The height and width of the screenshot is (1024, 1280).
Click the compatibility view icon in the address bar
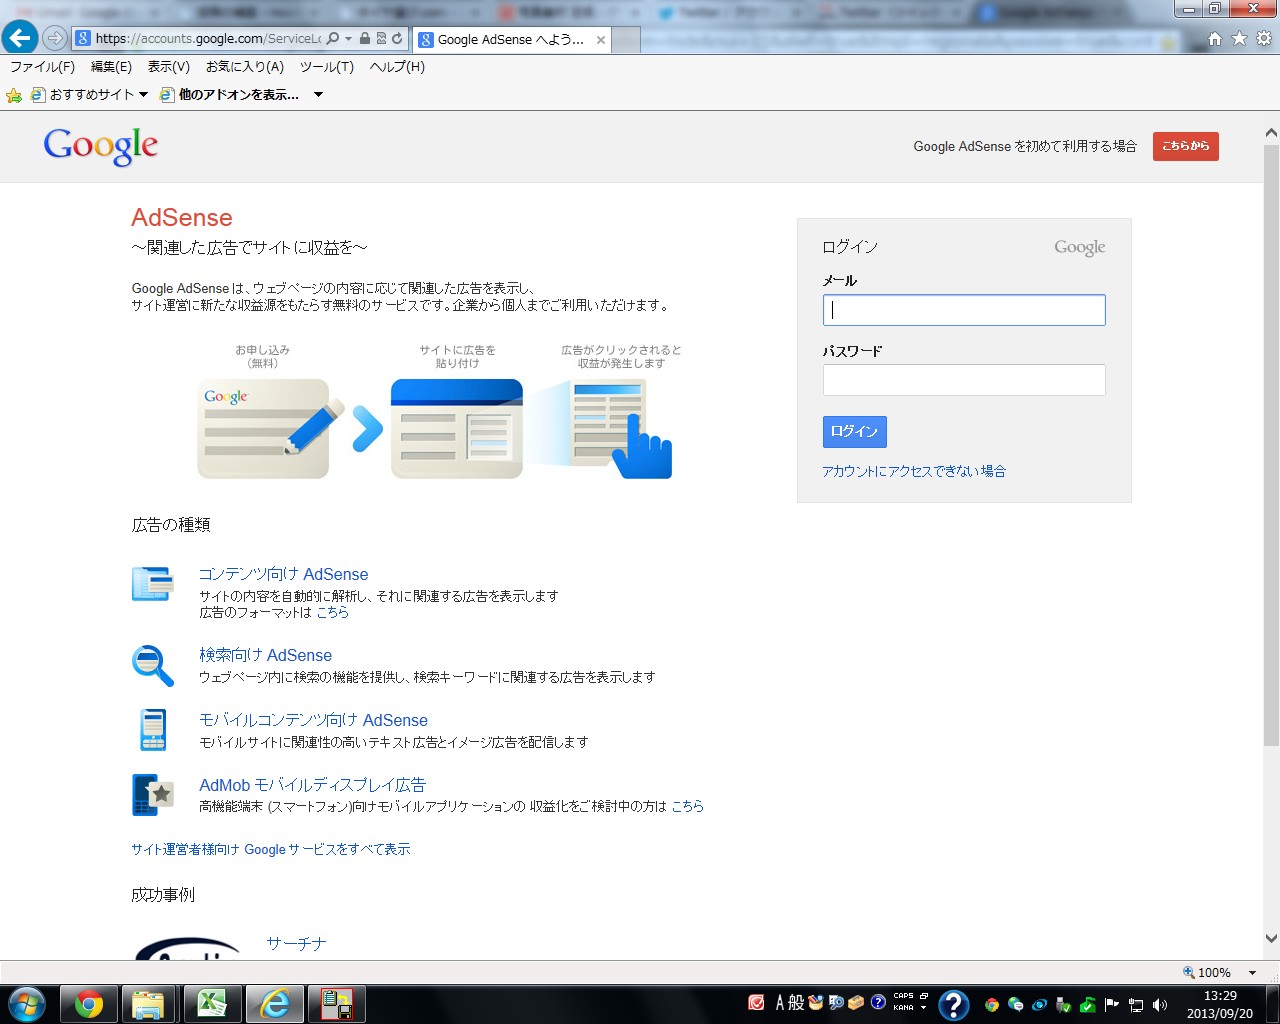coord(381,39)
